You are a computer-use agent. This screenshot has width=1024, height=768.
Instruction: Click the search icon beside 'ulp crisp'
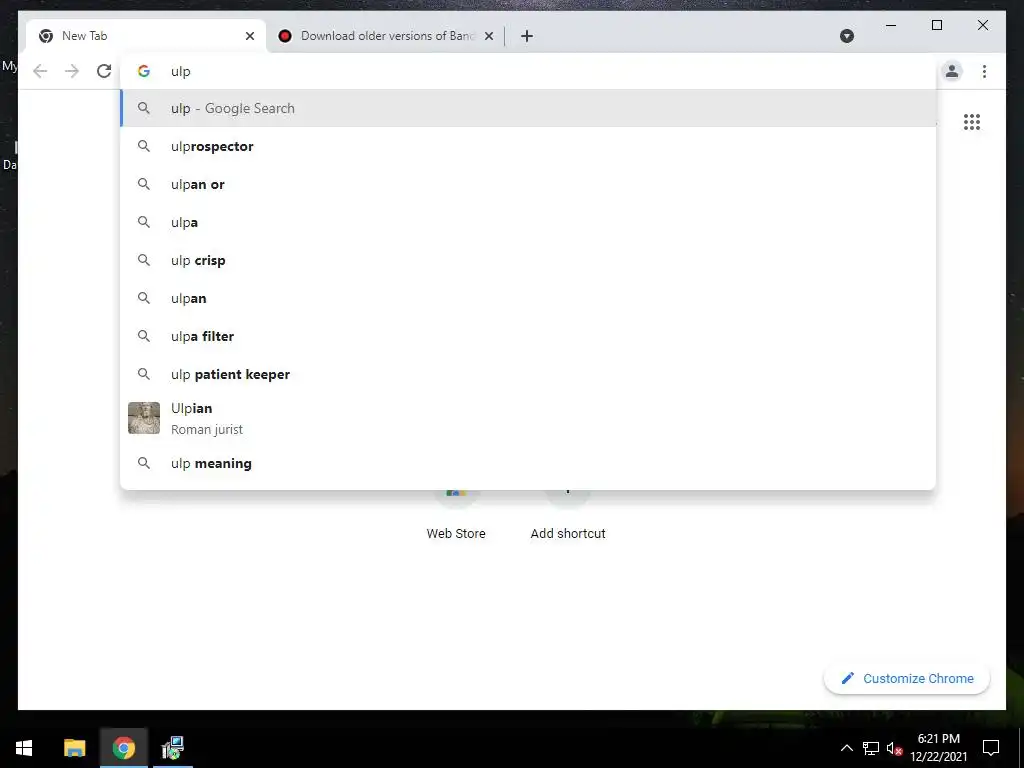pos(144,260)
